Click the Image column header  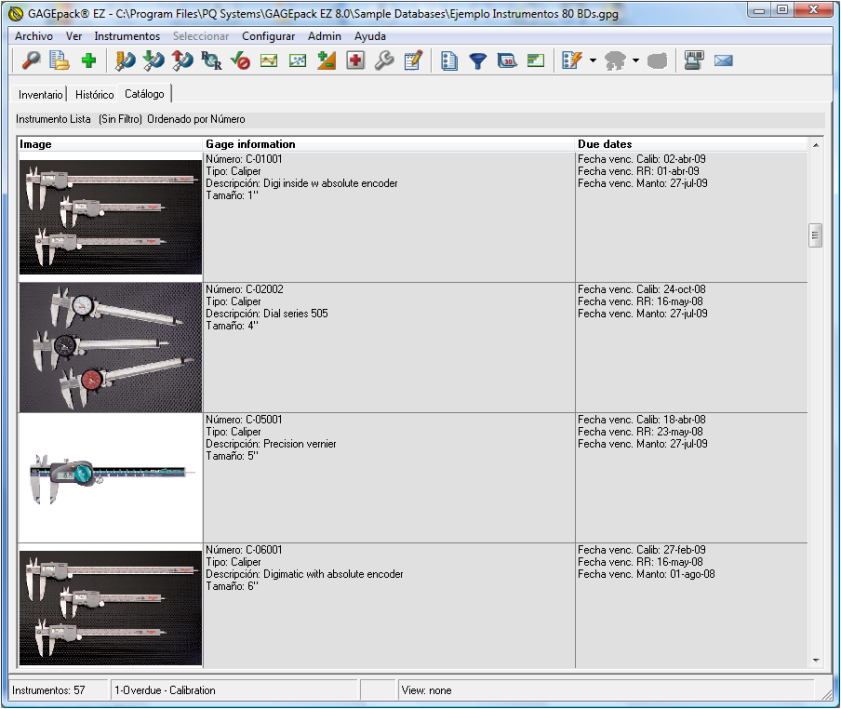click(110, 144)
